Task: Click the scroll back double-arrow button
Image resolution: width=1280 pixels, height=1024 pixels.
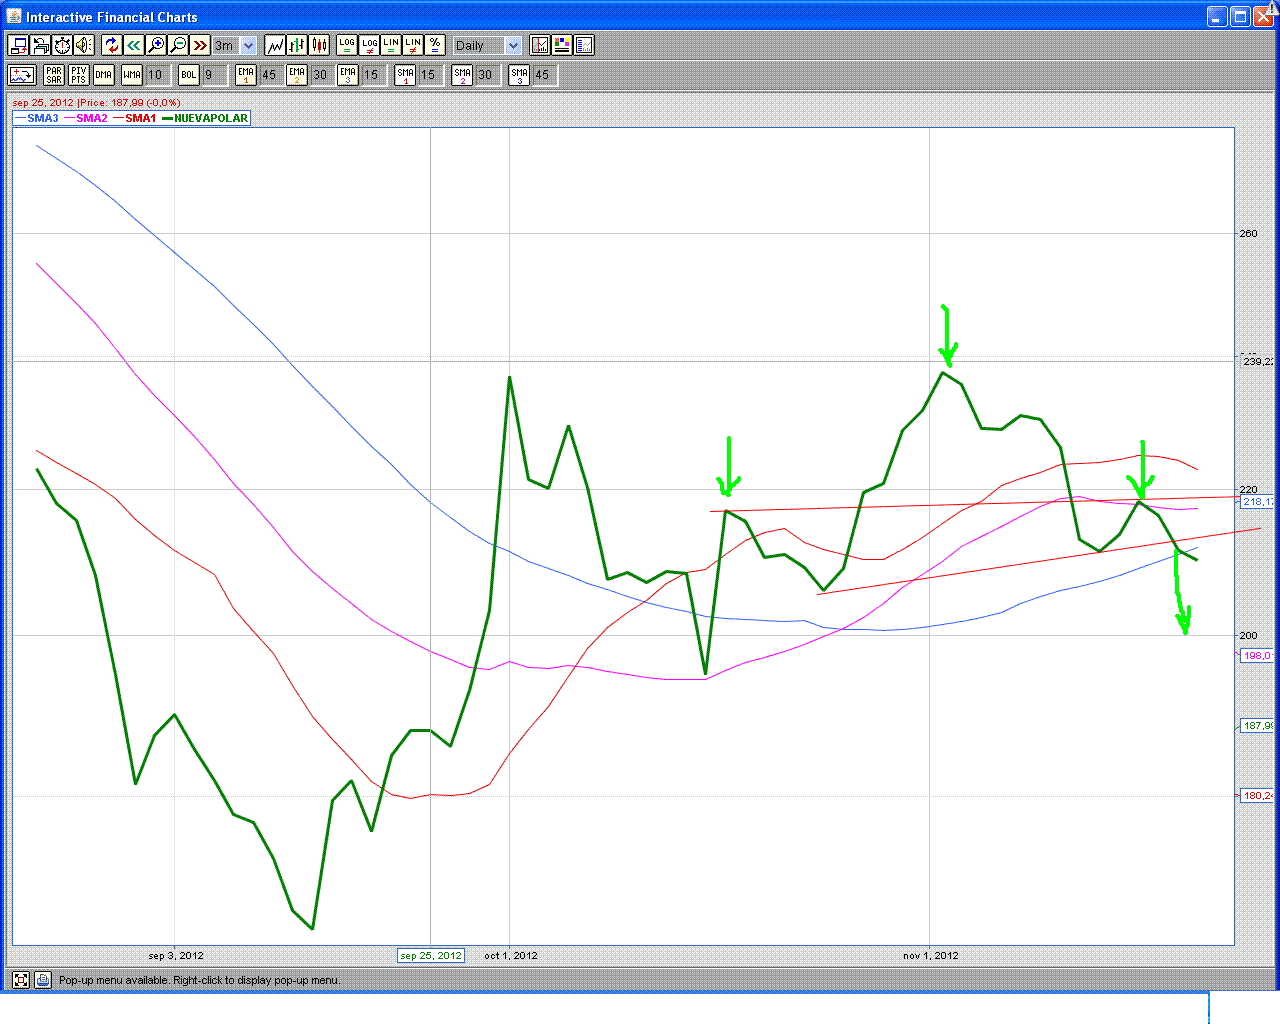Action: [x=134, y=45]
